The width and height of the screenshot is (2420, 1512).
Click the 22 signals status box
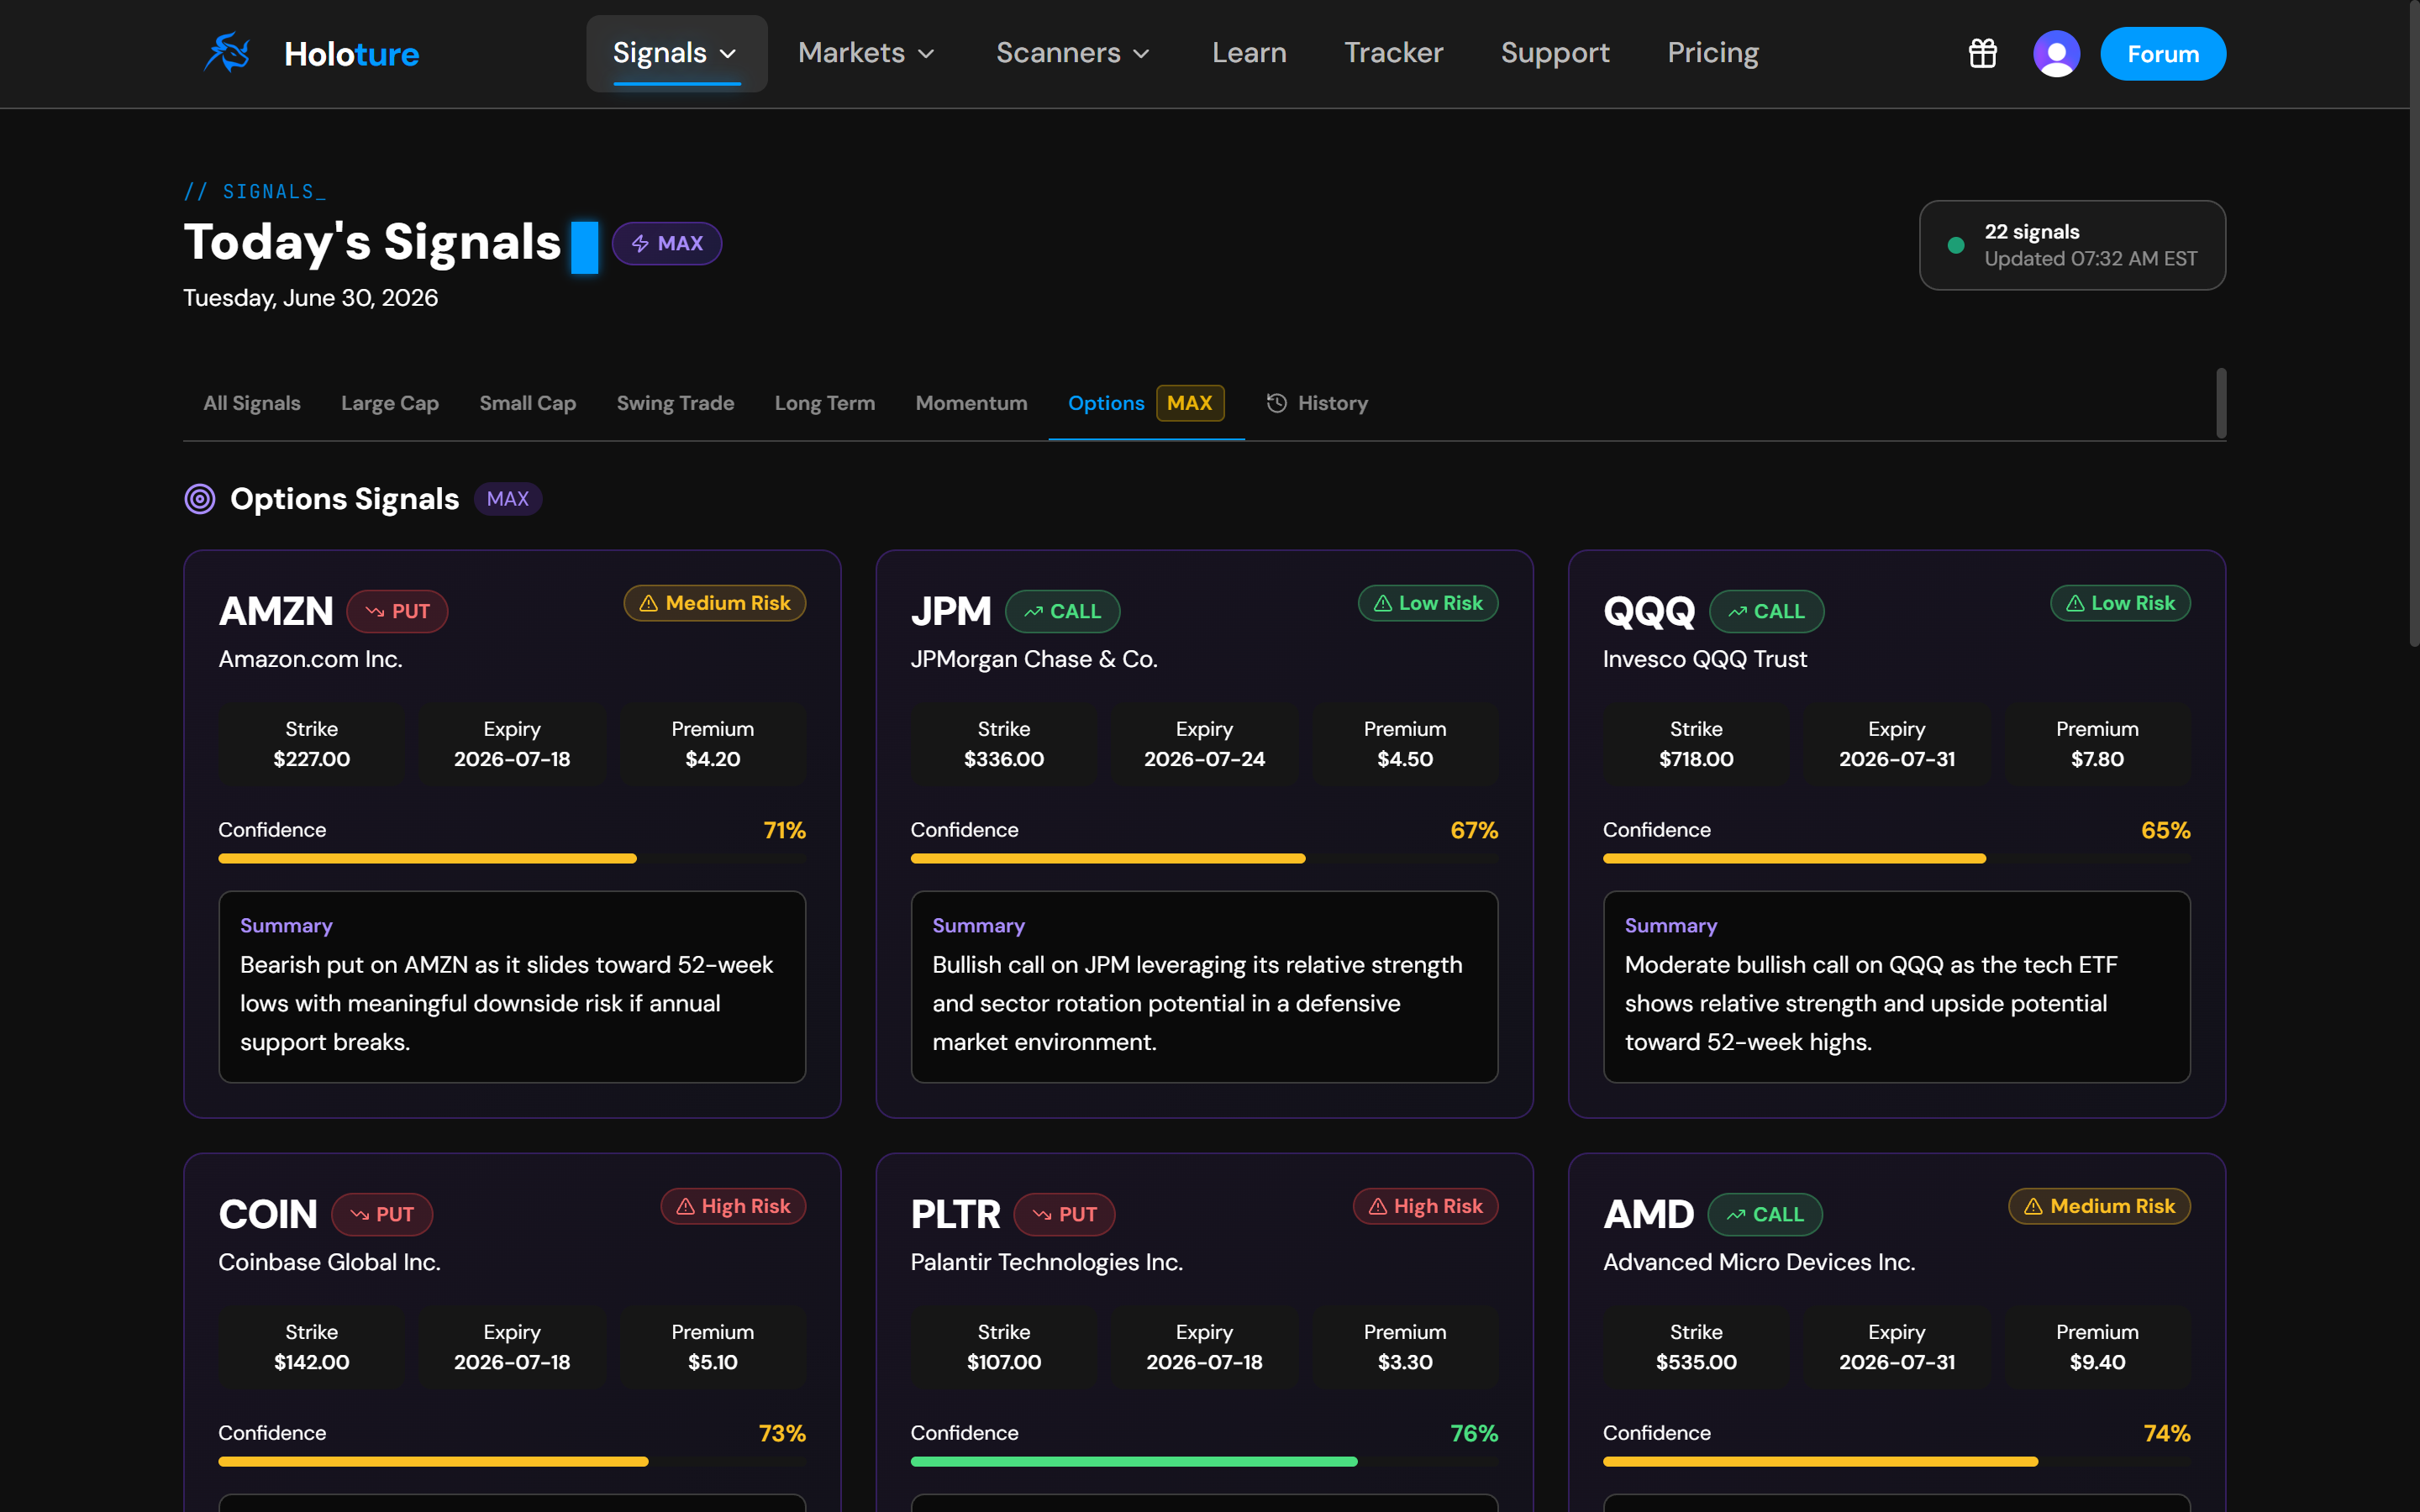[2072, 245]
